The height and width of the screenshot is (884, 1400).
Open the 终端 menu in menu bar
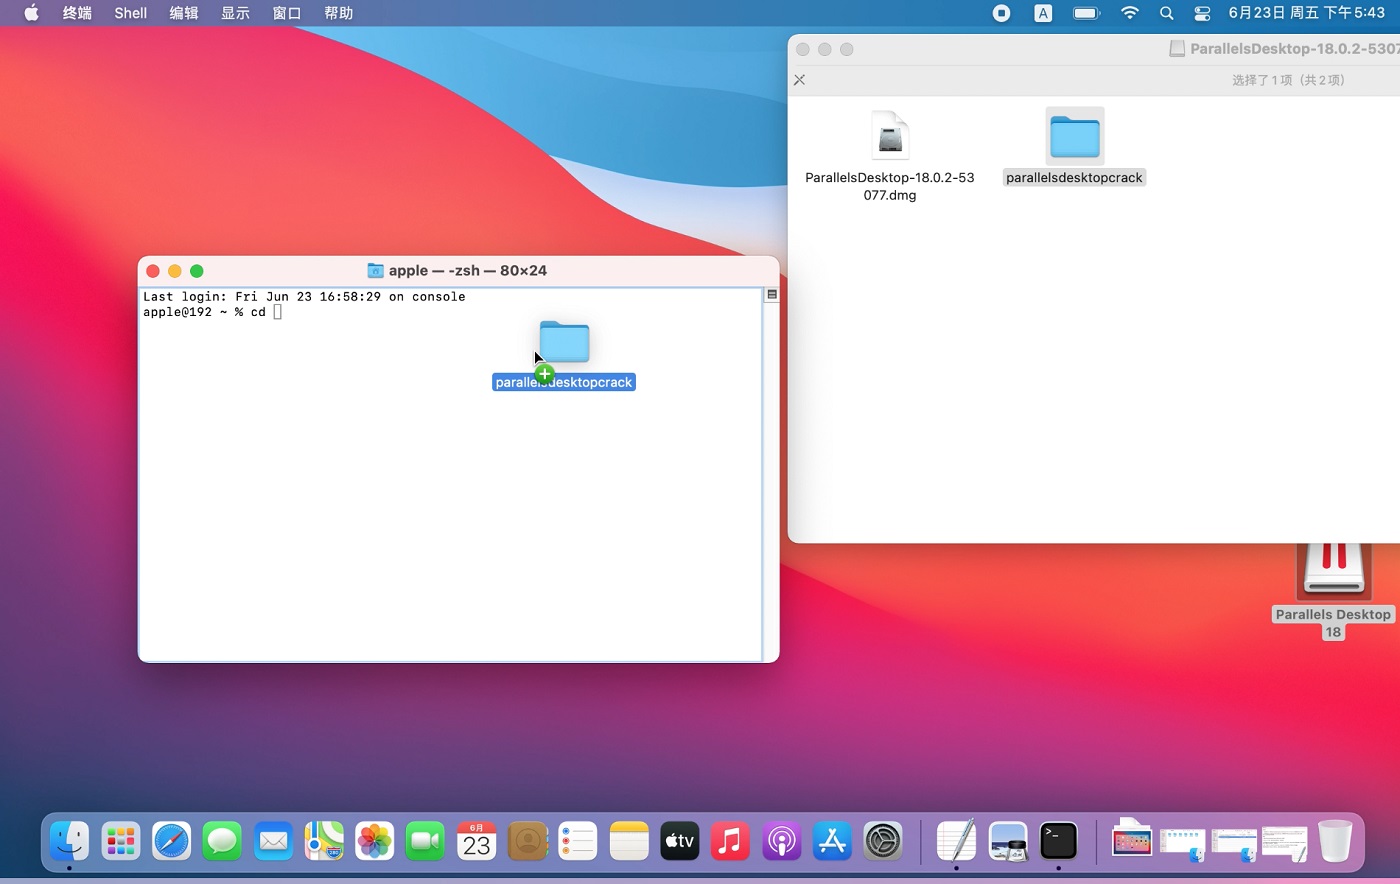[x=77, y=13]
